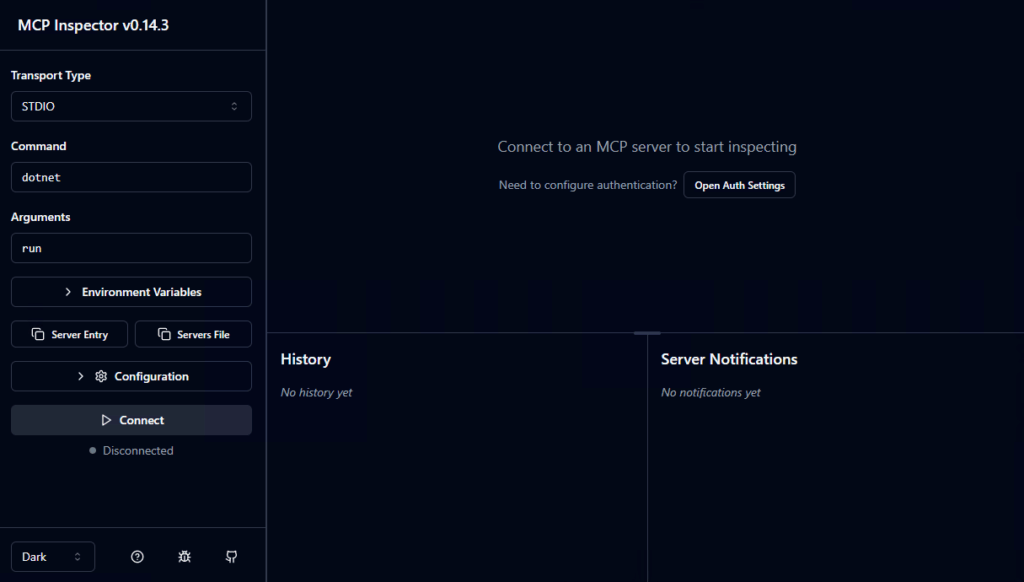The image size is (1024, 582).
Task: Open the Transport Type STDIO dropdown
Action: (131, 106)
